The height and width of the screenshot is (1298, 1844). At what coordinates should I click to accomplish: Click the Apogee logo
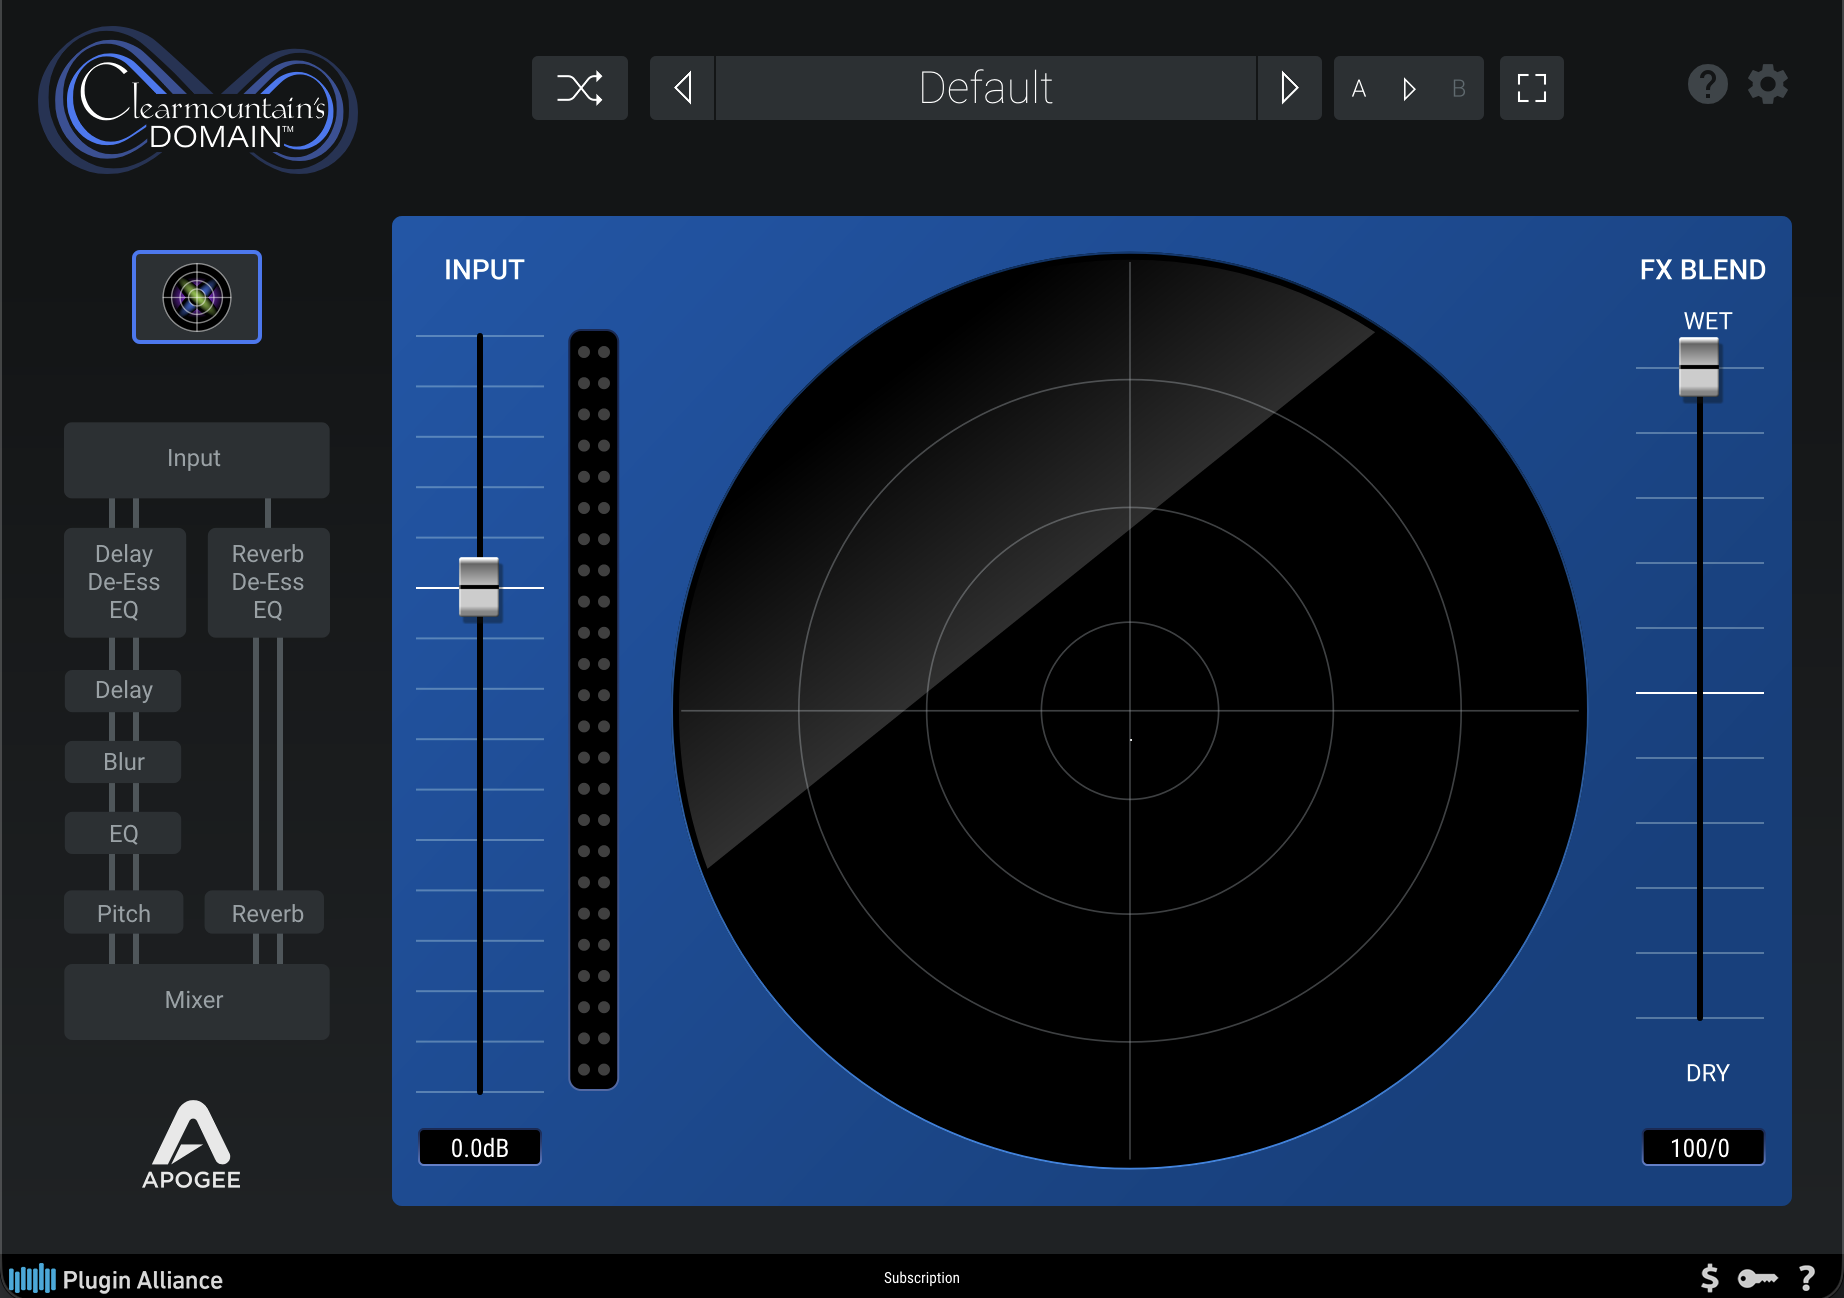192,1145
